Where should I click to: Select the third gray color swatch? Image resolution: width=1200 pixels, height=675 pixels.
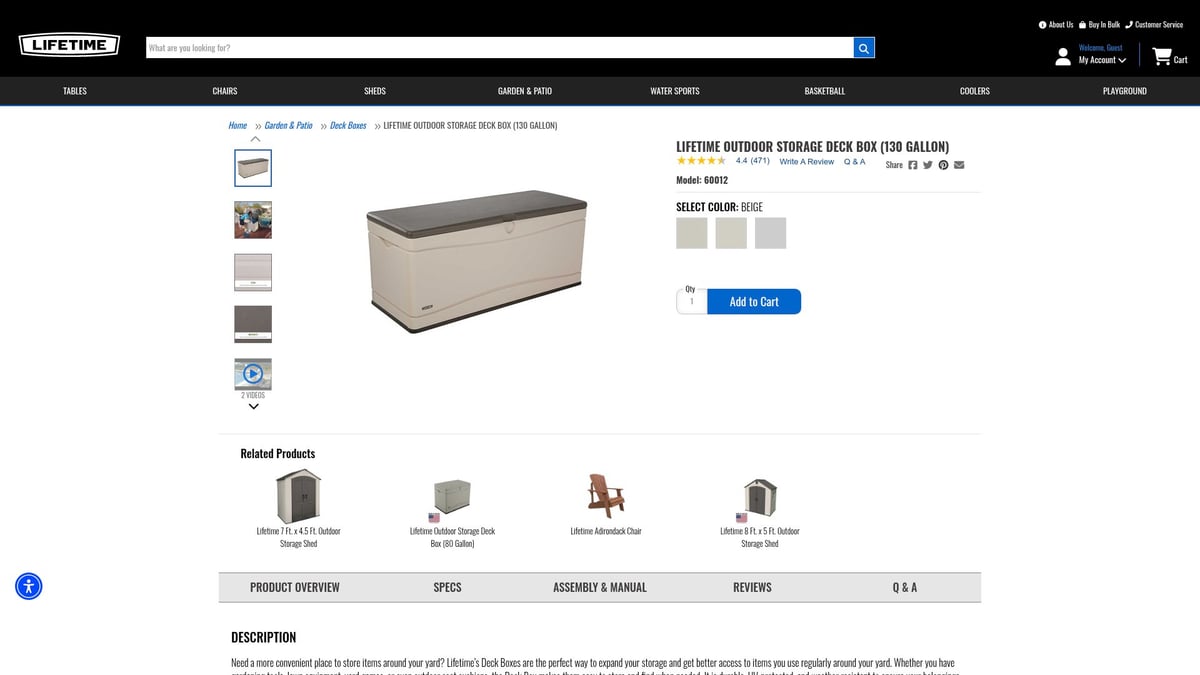(x=770, y=233)
